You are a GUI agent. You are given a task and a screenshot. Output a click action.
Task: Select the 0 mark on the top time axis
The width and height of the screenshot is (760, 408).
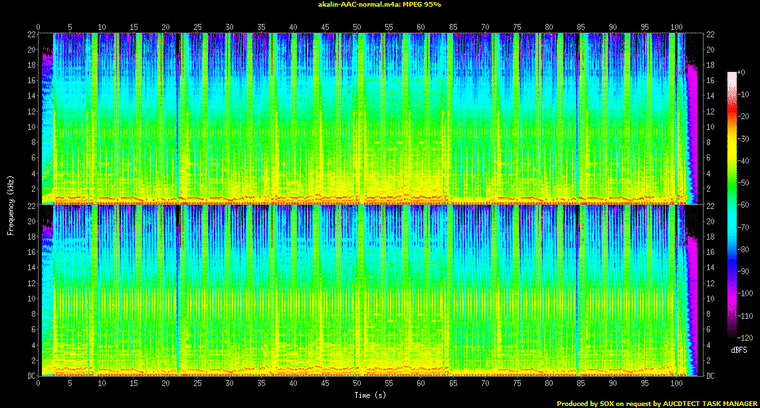tap(38, 26)
